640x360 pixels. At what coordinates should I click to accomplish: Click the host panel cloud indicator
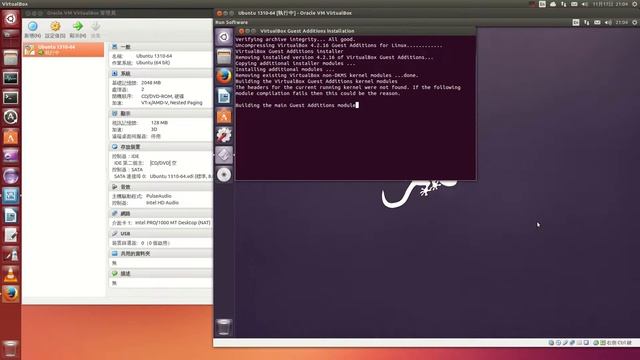pyautogui.click(x=553, y=4)
